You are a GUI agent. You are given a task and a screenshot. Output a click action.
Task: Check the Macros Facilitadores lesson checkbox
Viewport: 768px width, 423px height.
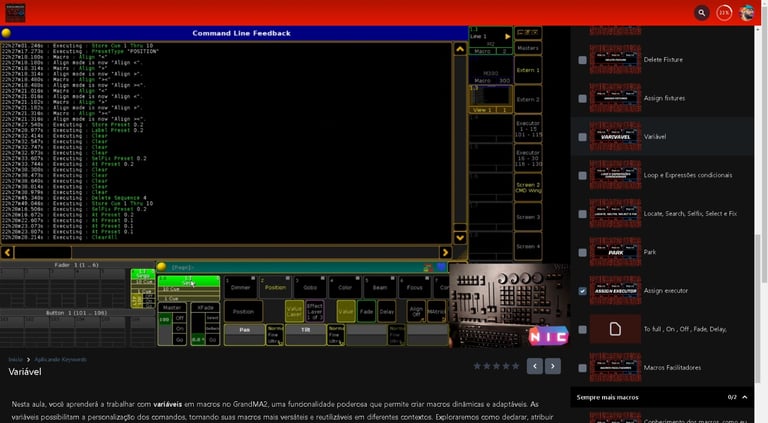click(x=582, y=368)
